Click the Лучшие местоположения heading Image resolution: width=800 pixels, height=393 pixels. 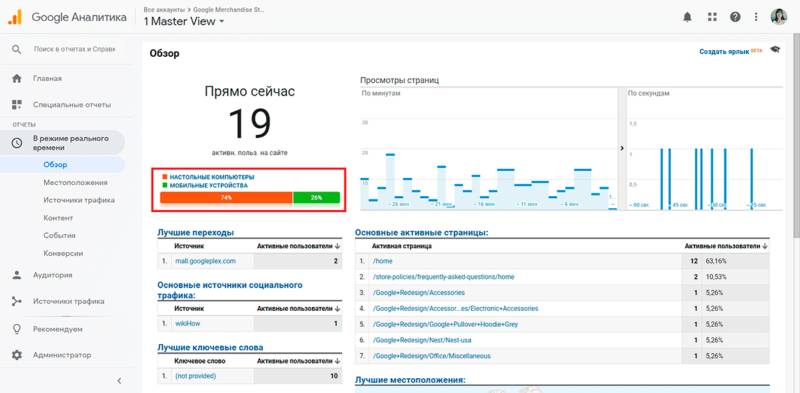click(x=410, y=380)
